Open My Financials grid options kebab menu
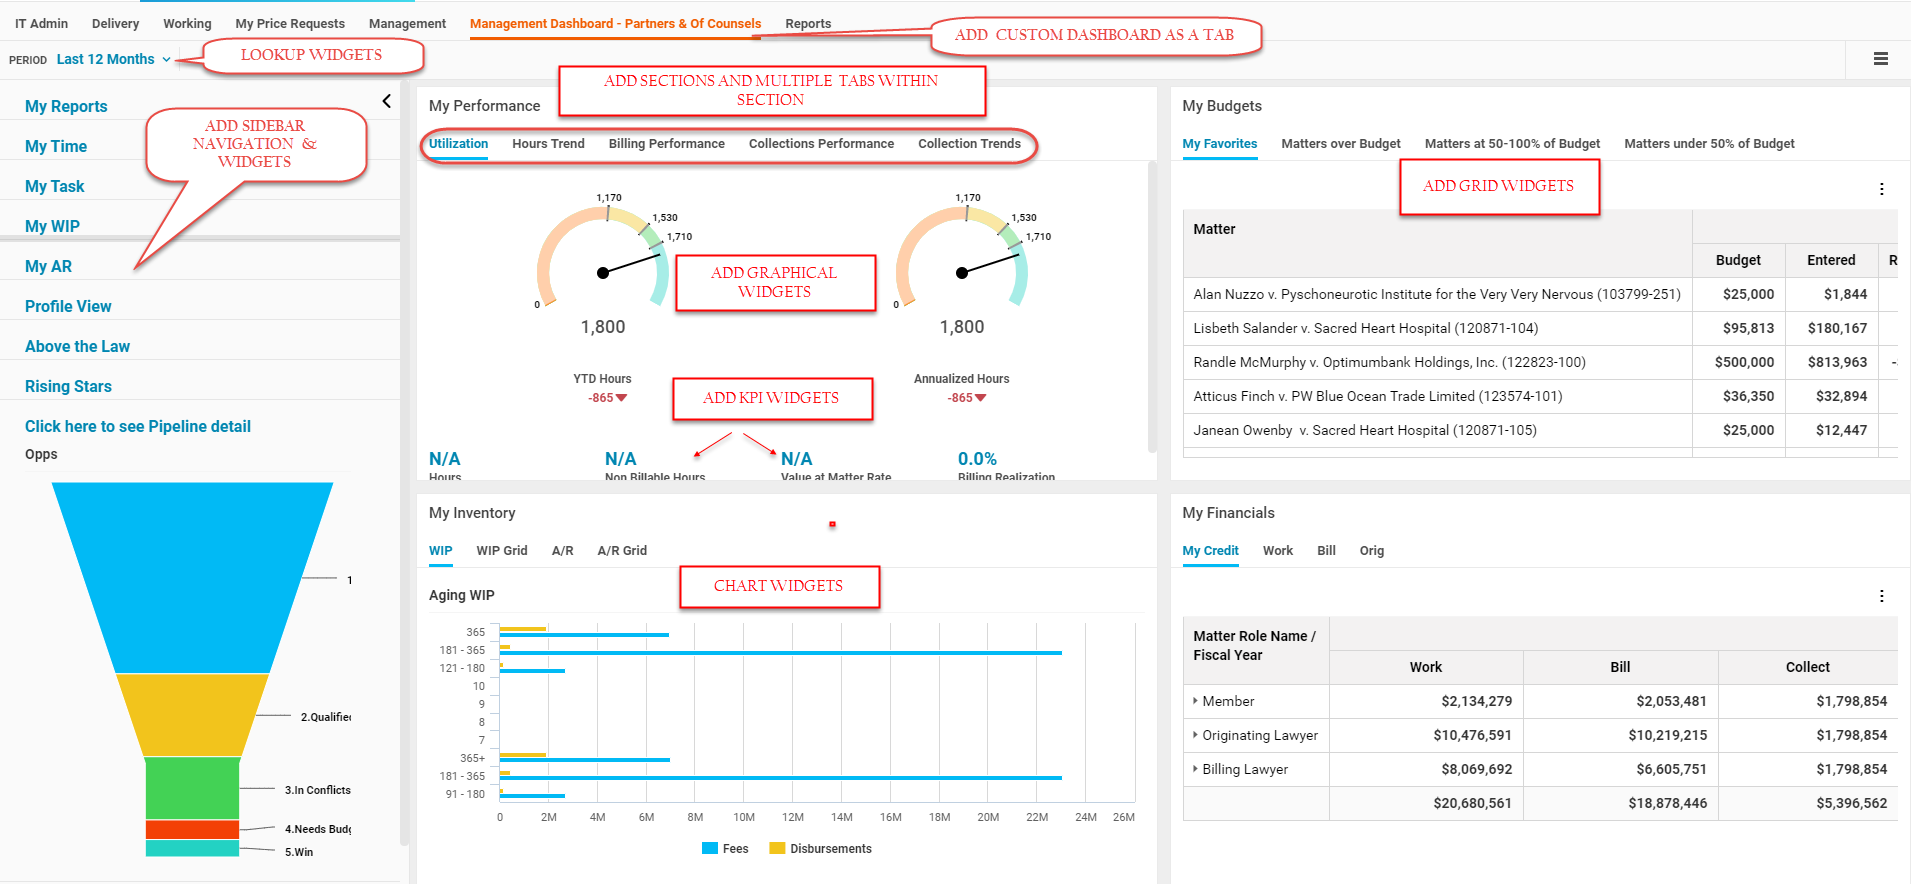 (1881, 596)
